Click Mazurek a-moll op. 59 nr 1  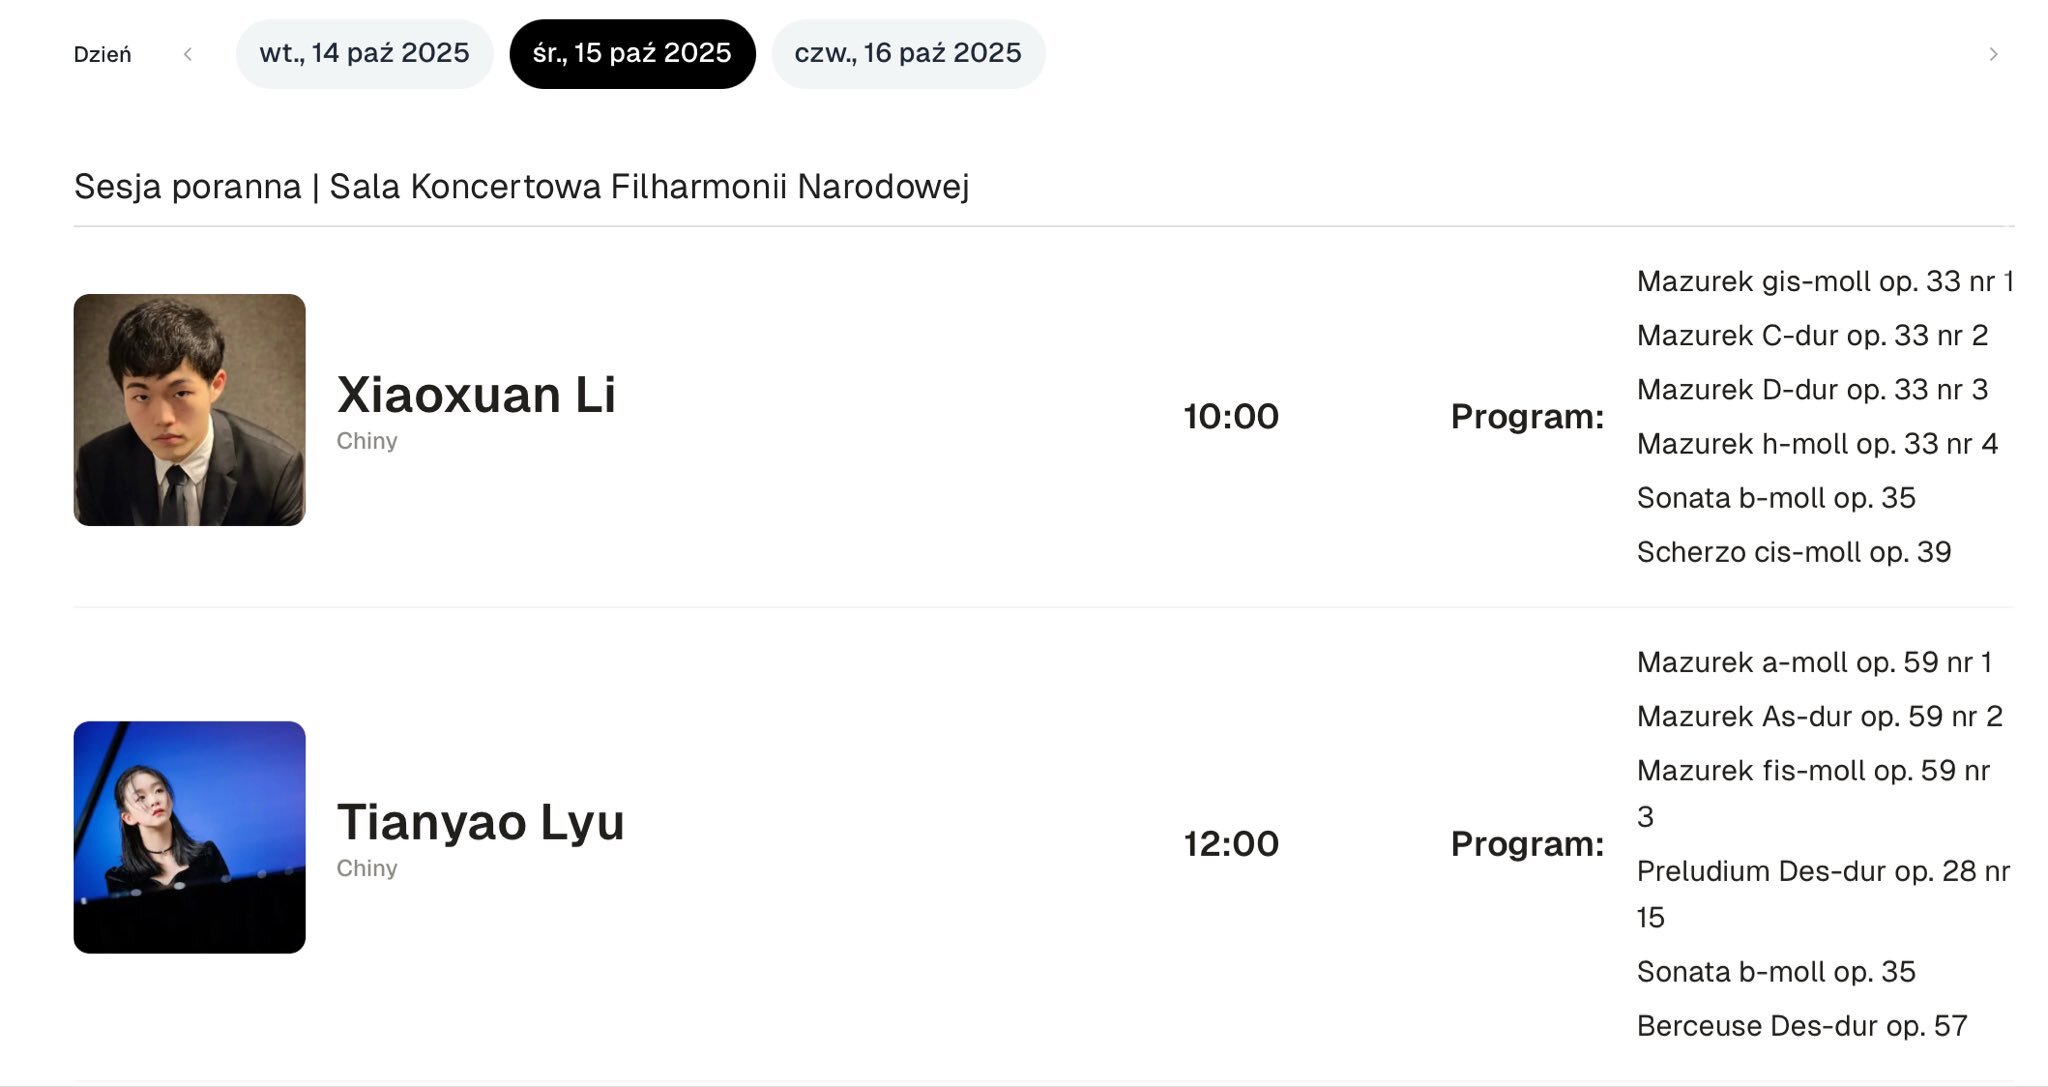[x=1813, y=662]
